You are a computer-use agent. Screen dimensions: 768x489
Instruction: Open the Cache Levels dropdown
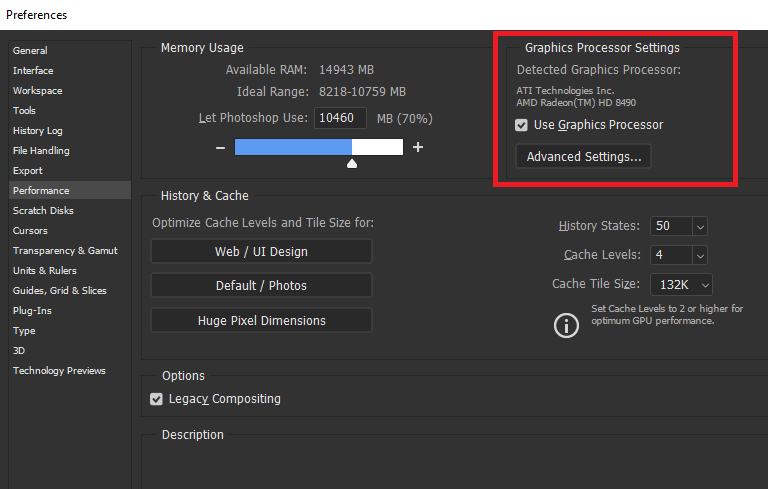699,255
